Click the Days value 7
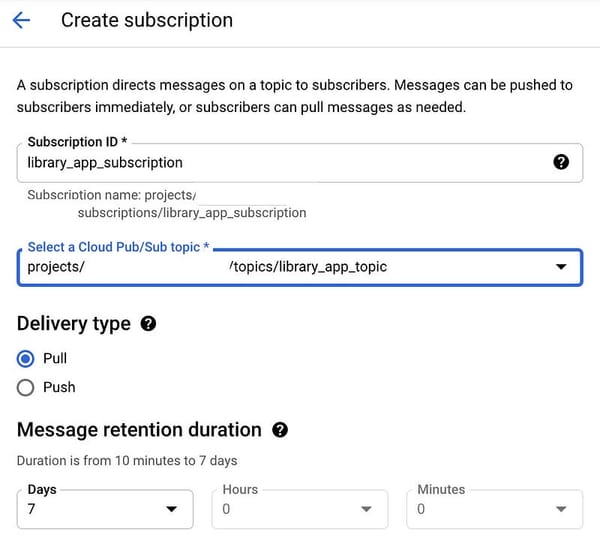This screenshot has width=600, height=545. tap(32, 510)
